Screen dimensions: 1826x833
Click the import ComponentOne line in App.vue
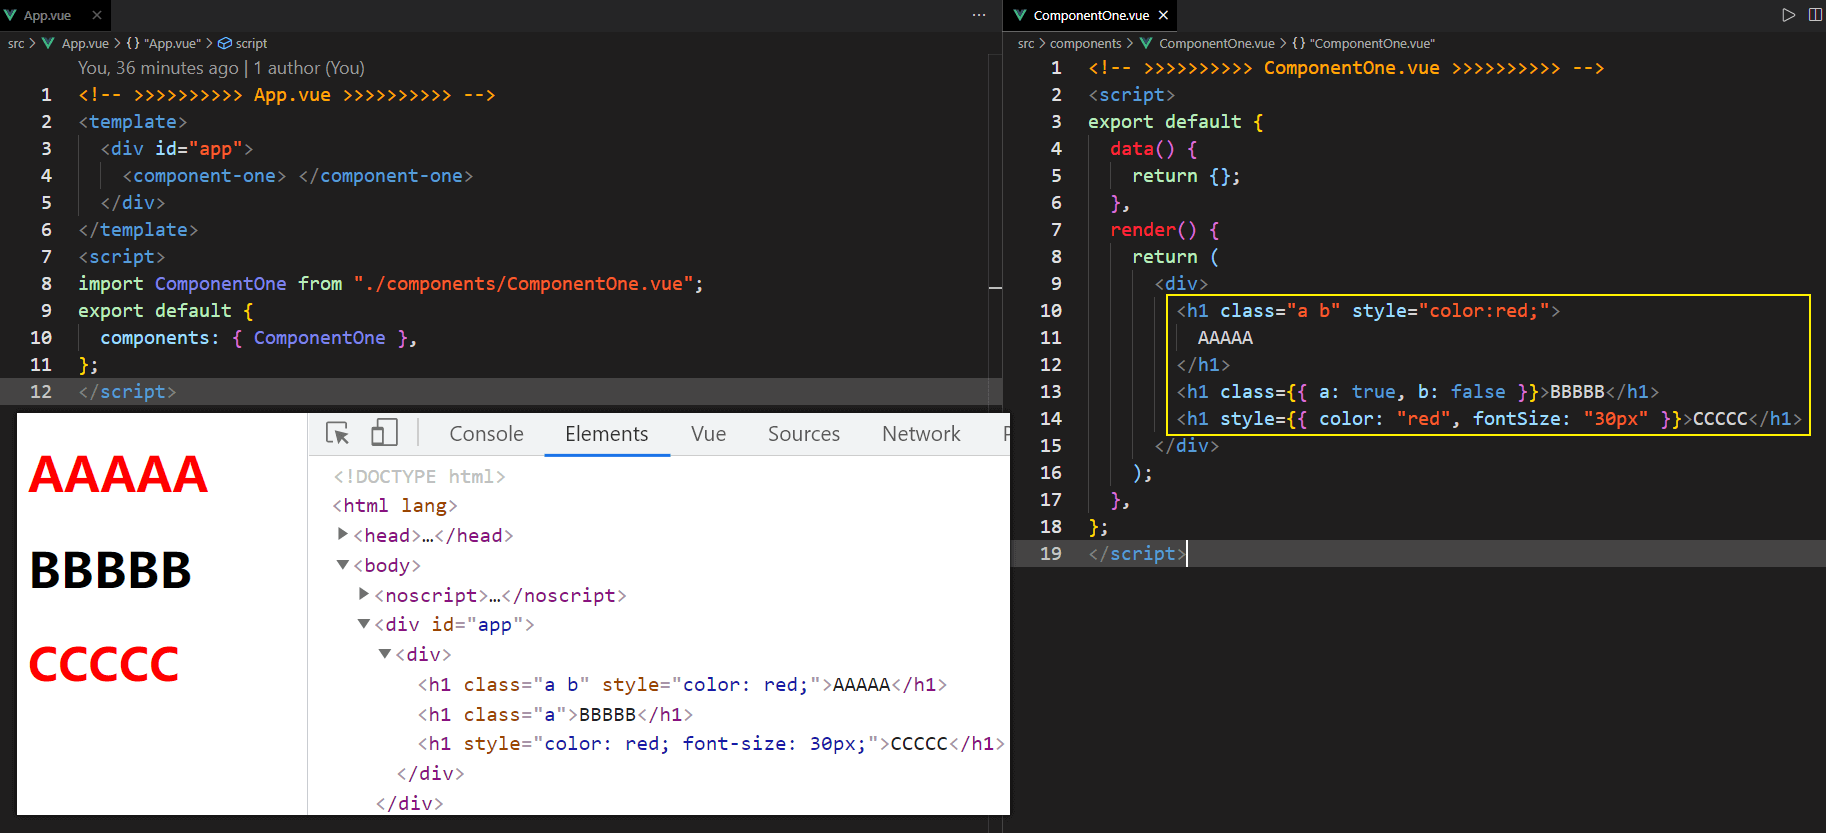pyautogui.click(x=391, y=284)
